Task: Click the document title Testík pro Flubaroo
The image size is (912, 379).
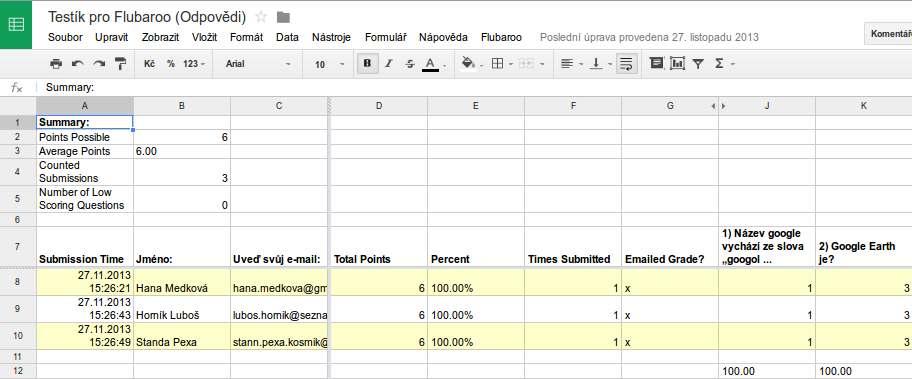Action: point(147,16)
